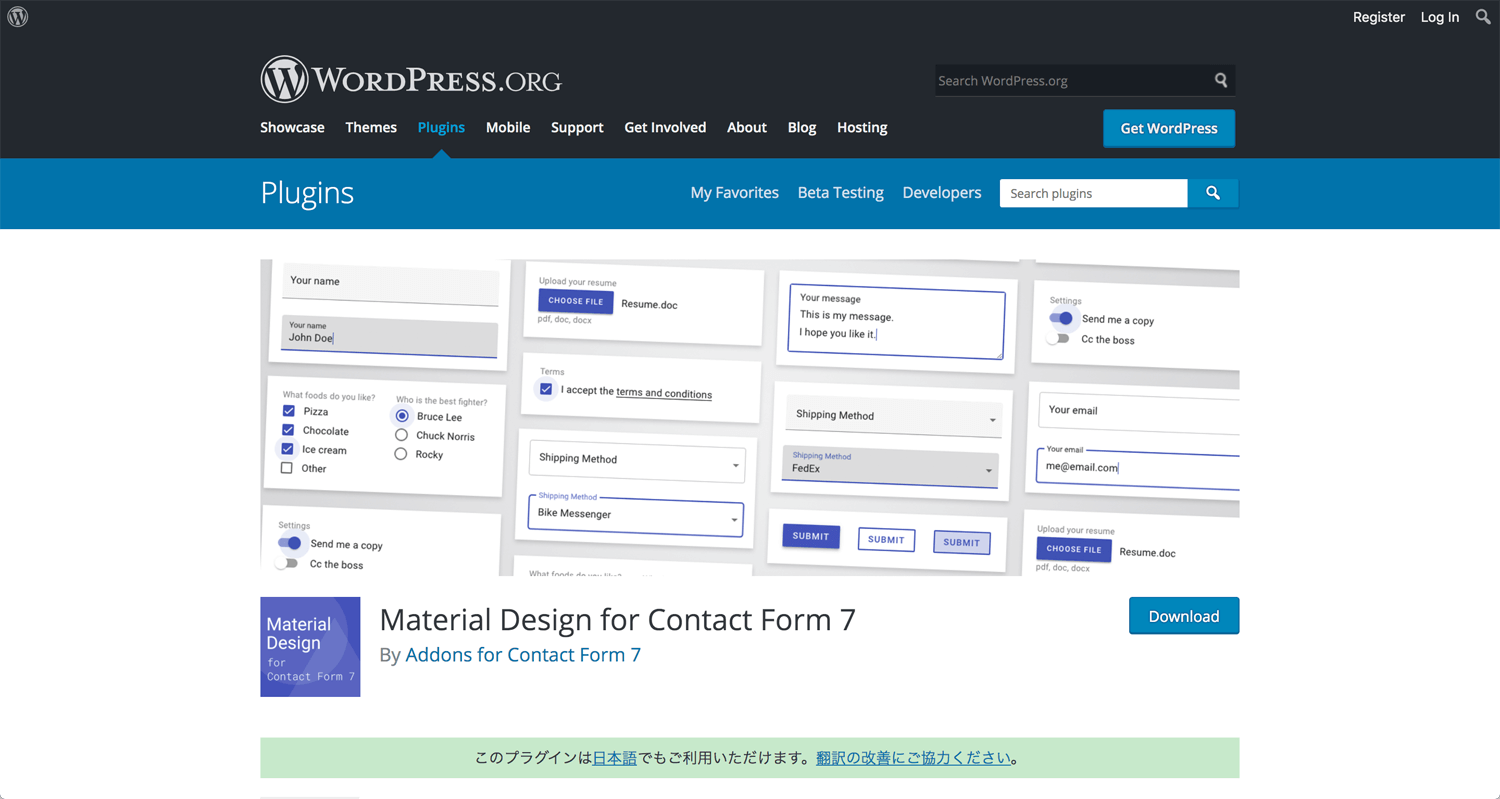Image resolution: width=1500 pixels, height=799 pixels.
Task: Open the Support menu item
Action: coord(577,127)
